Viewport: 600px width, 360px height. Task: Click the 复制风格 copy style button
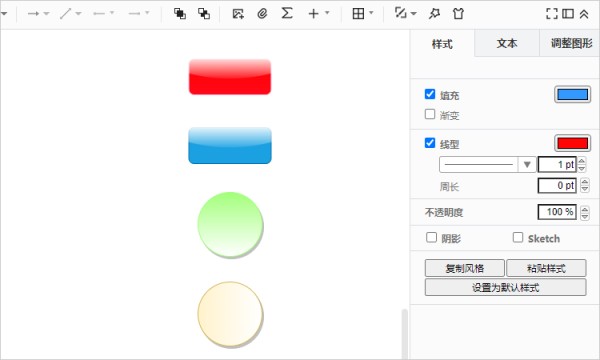coord(465,268)
